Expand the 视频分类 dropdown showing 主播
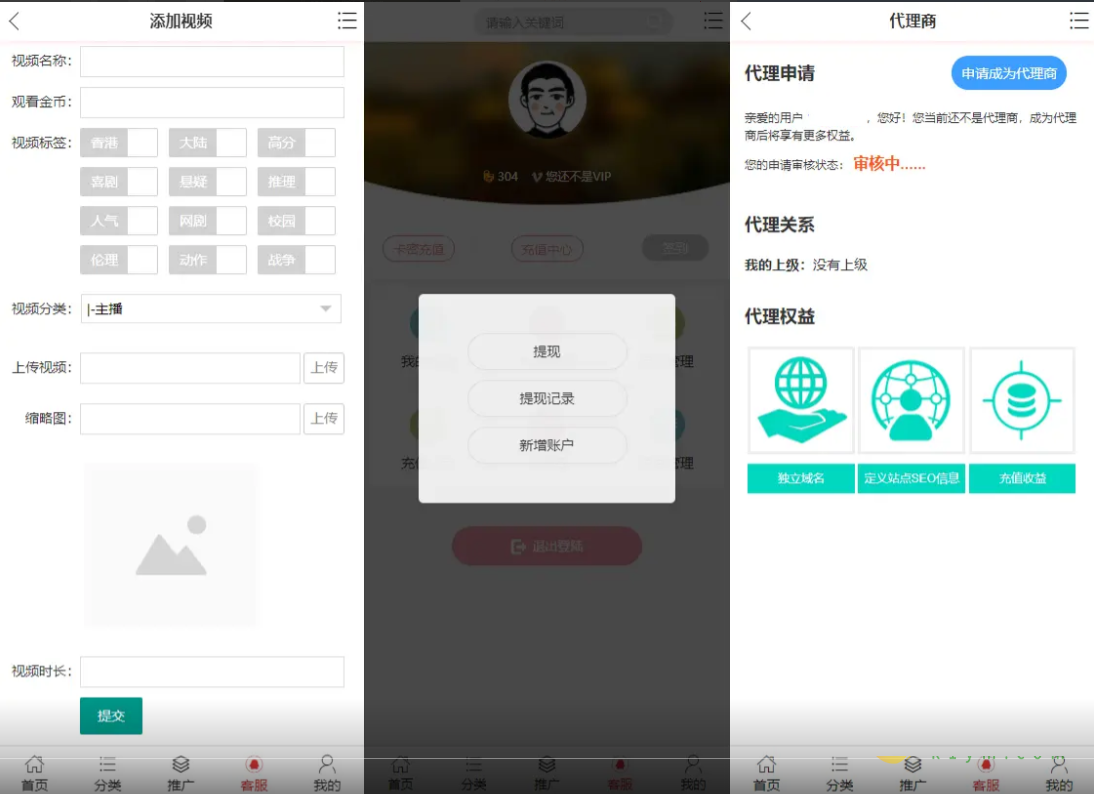Viewport: 1094px width, 794px height. (x=211, y=309)
